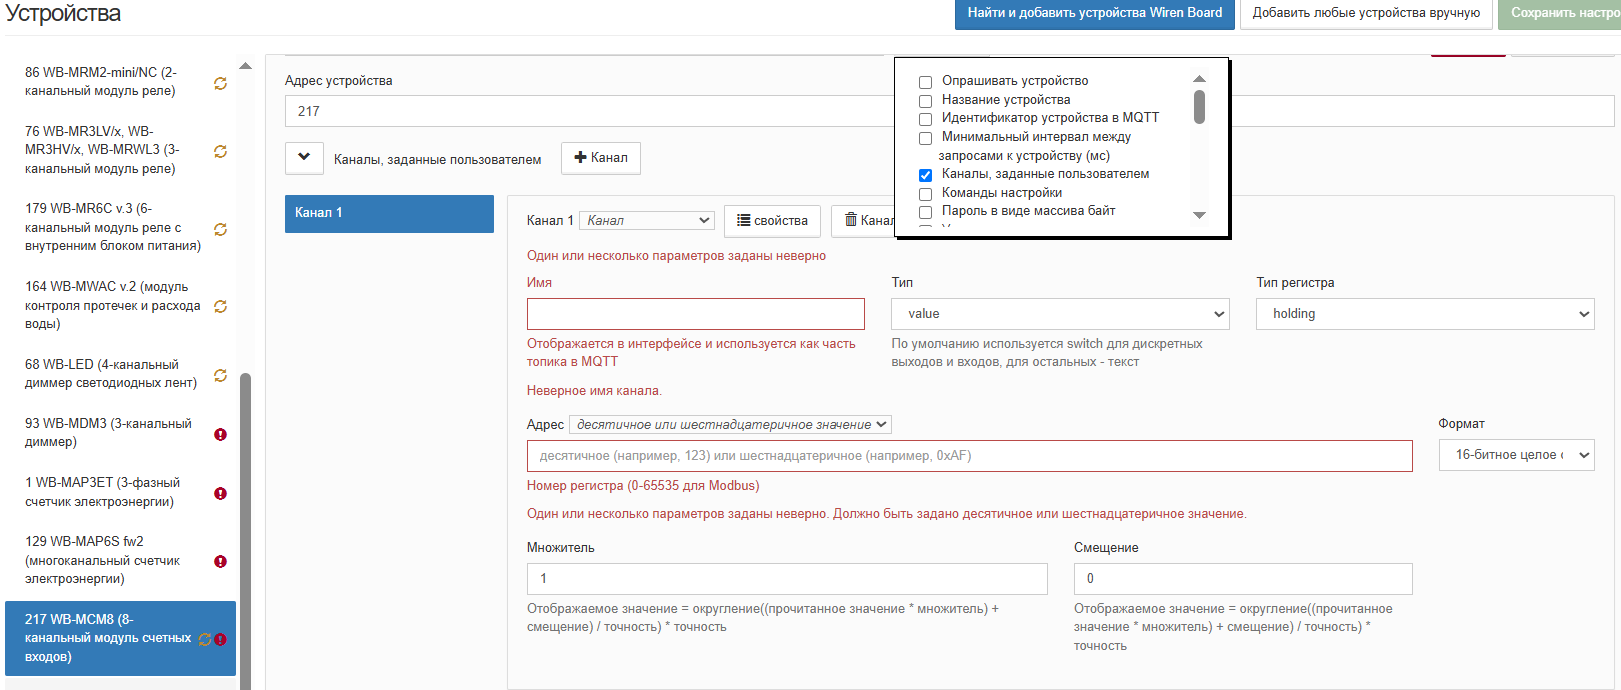This screenshot has height=690, width=1621.
Task: Select device 164 WB-MWAC v.2
Action: [120, 305]
